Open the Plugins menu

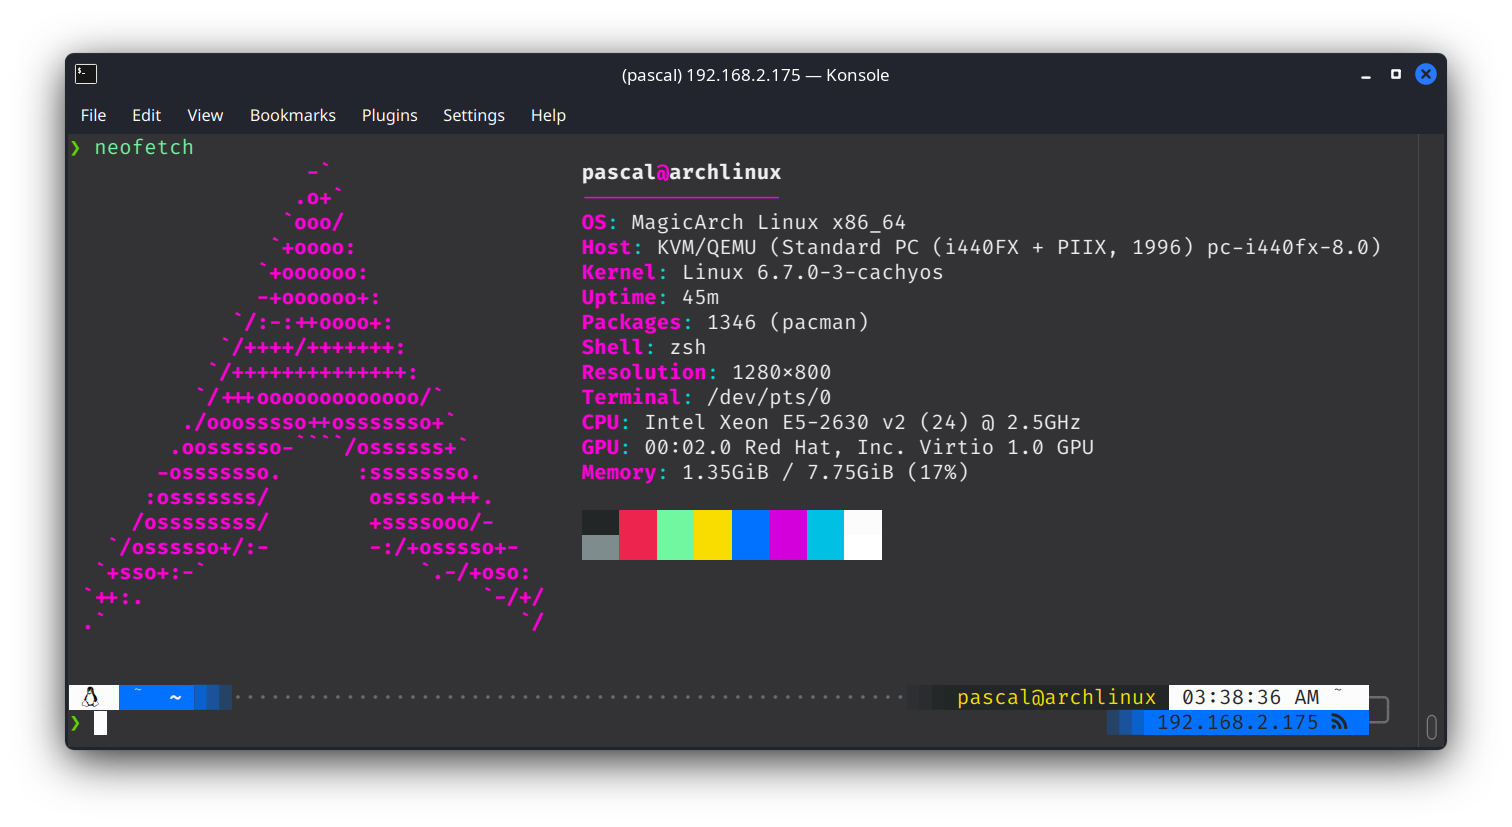390,115
